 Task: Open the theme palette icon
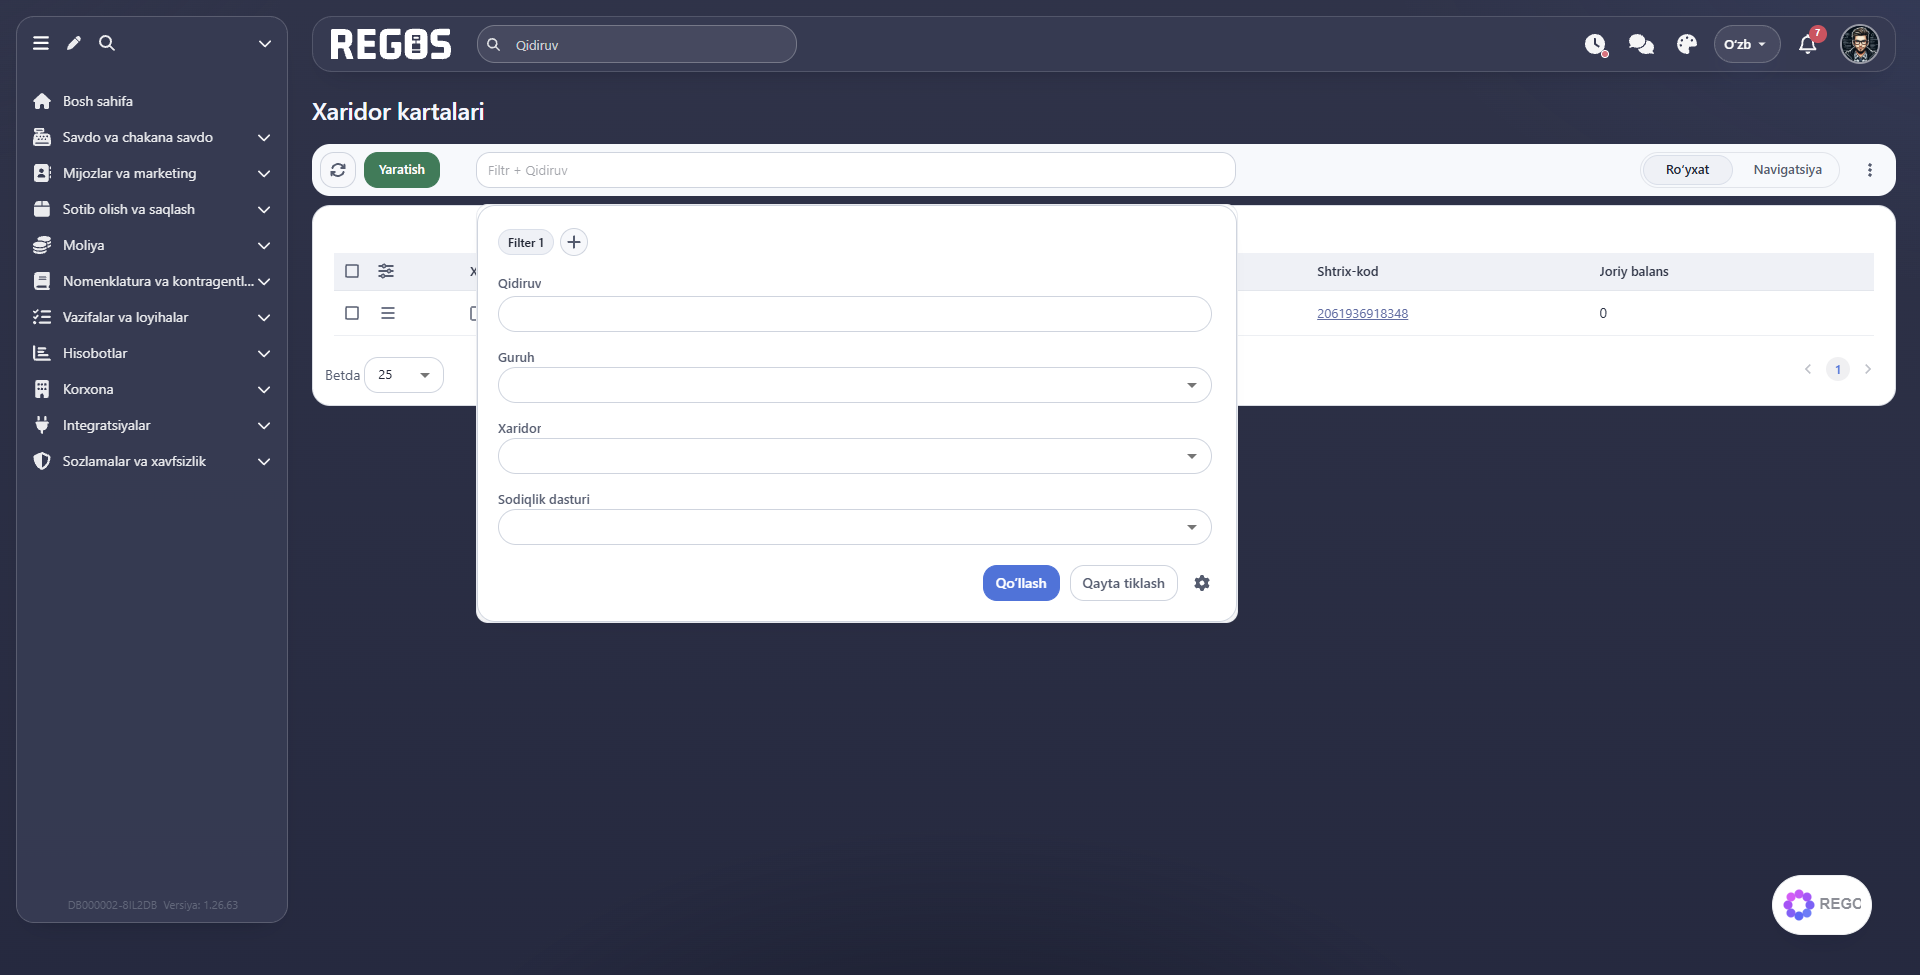(1687, 44)
